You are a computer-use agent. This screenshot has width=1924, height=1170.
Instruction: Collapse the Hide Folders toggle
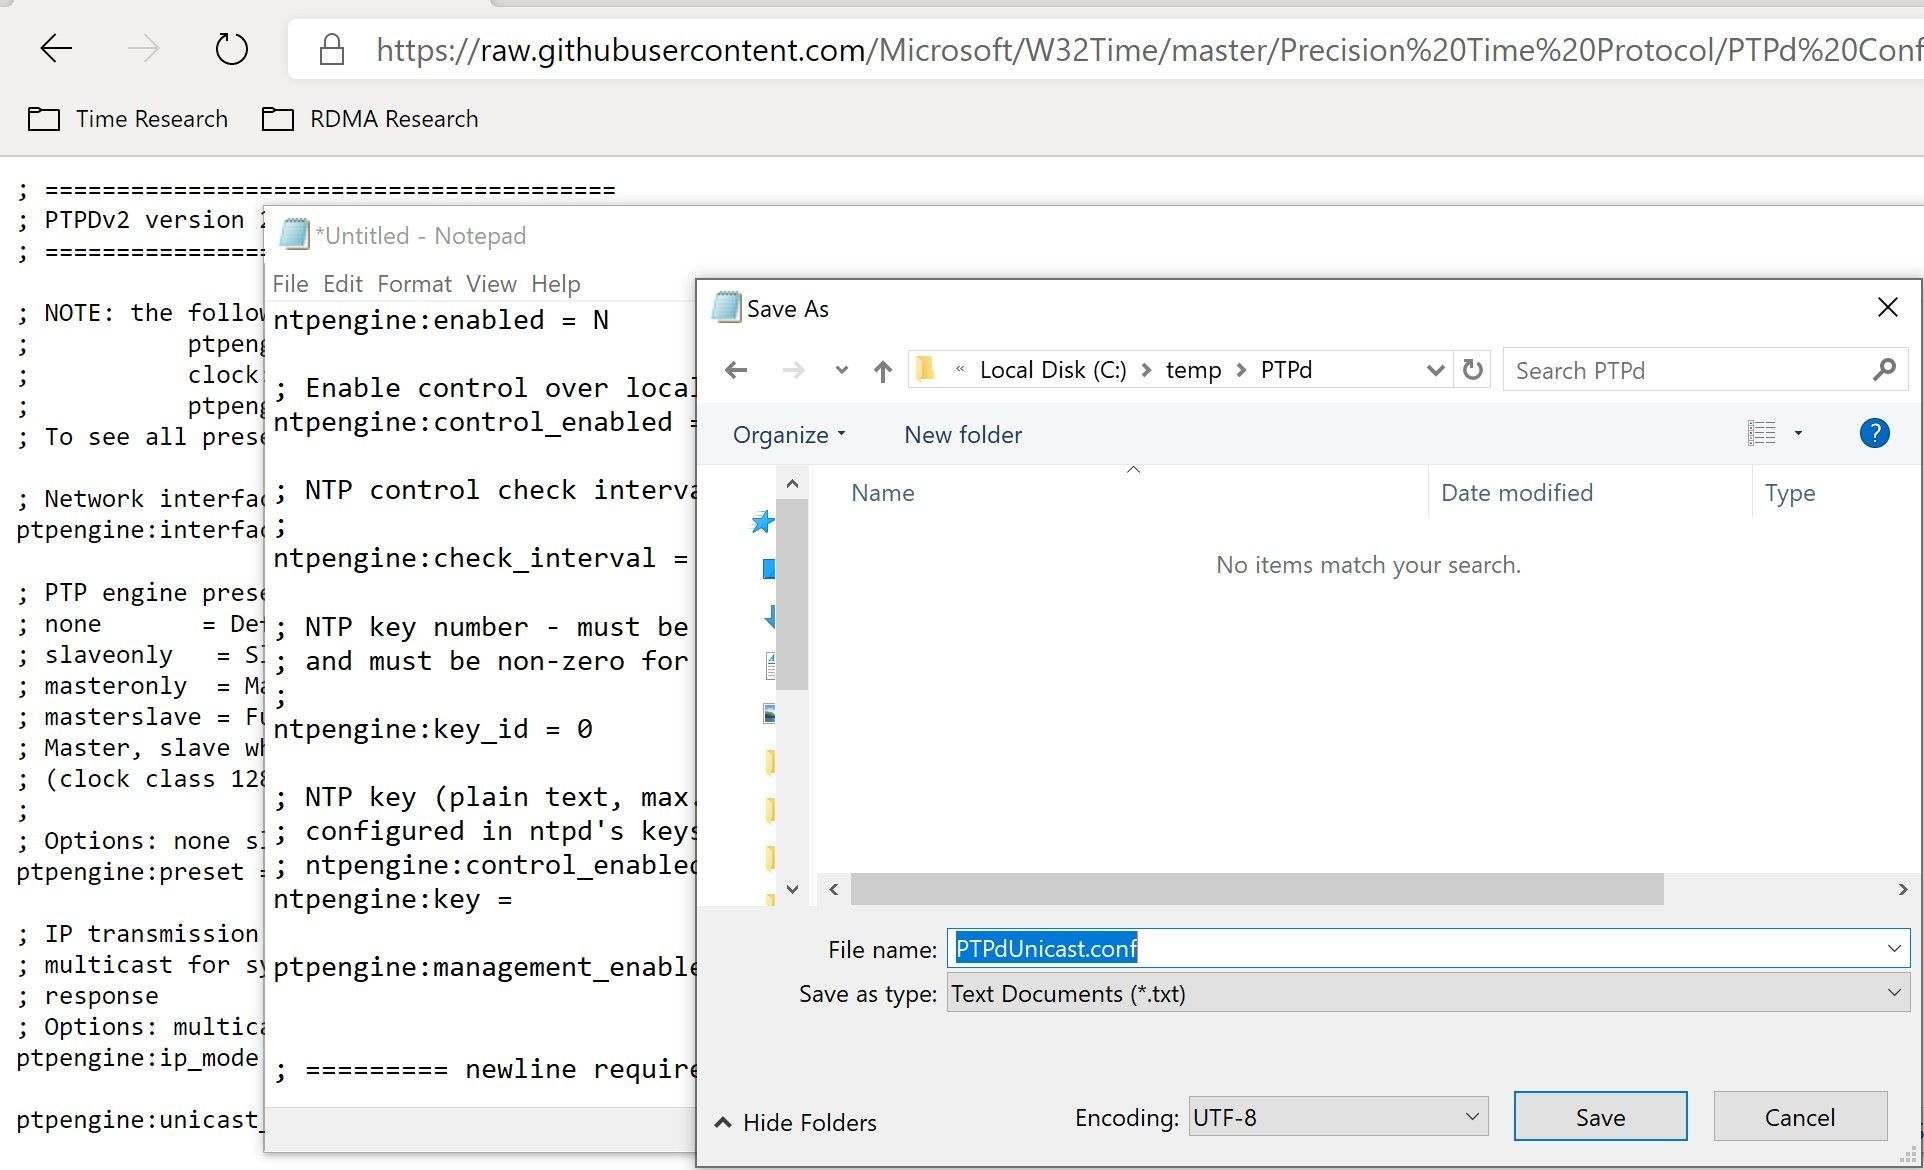pyautogui.click(x=796, y=1122)
